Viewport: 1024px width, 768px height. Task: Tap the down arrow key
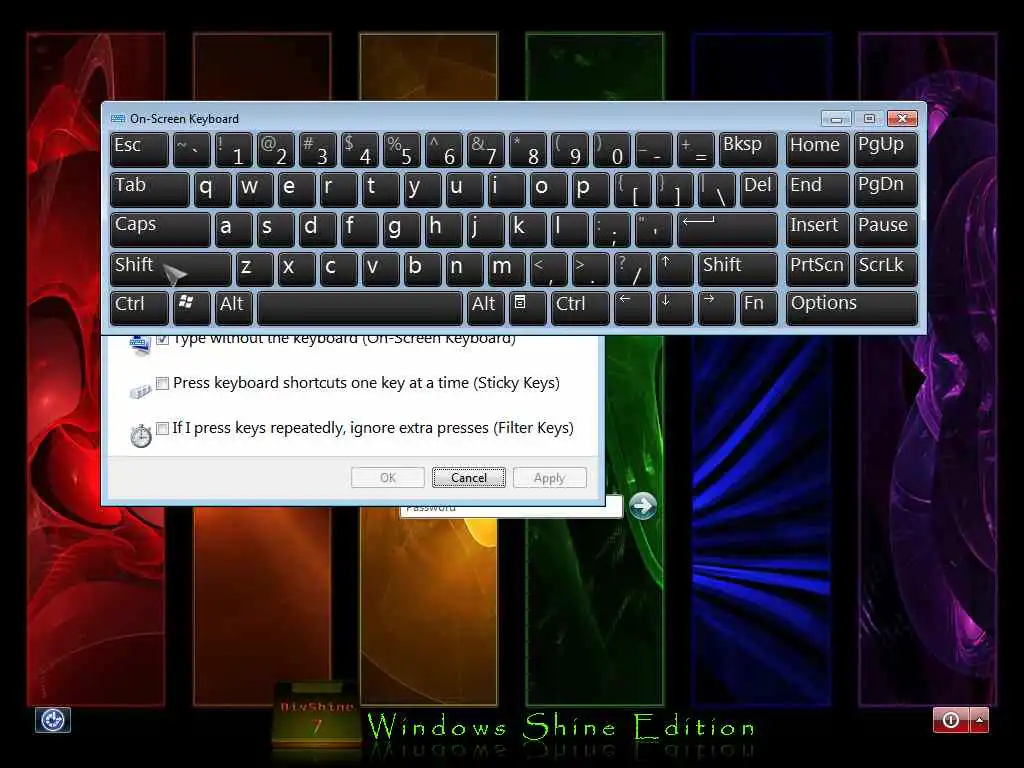point(674,307)
